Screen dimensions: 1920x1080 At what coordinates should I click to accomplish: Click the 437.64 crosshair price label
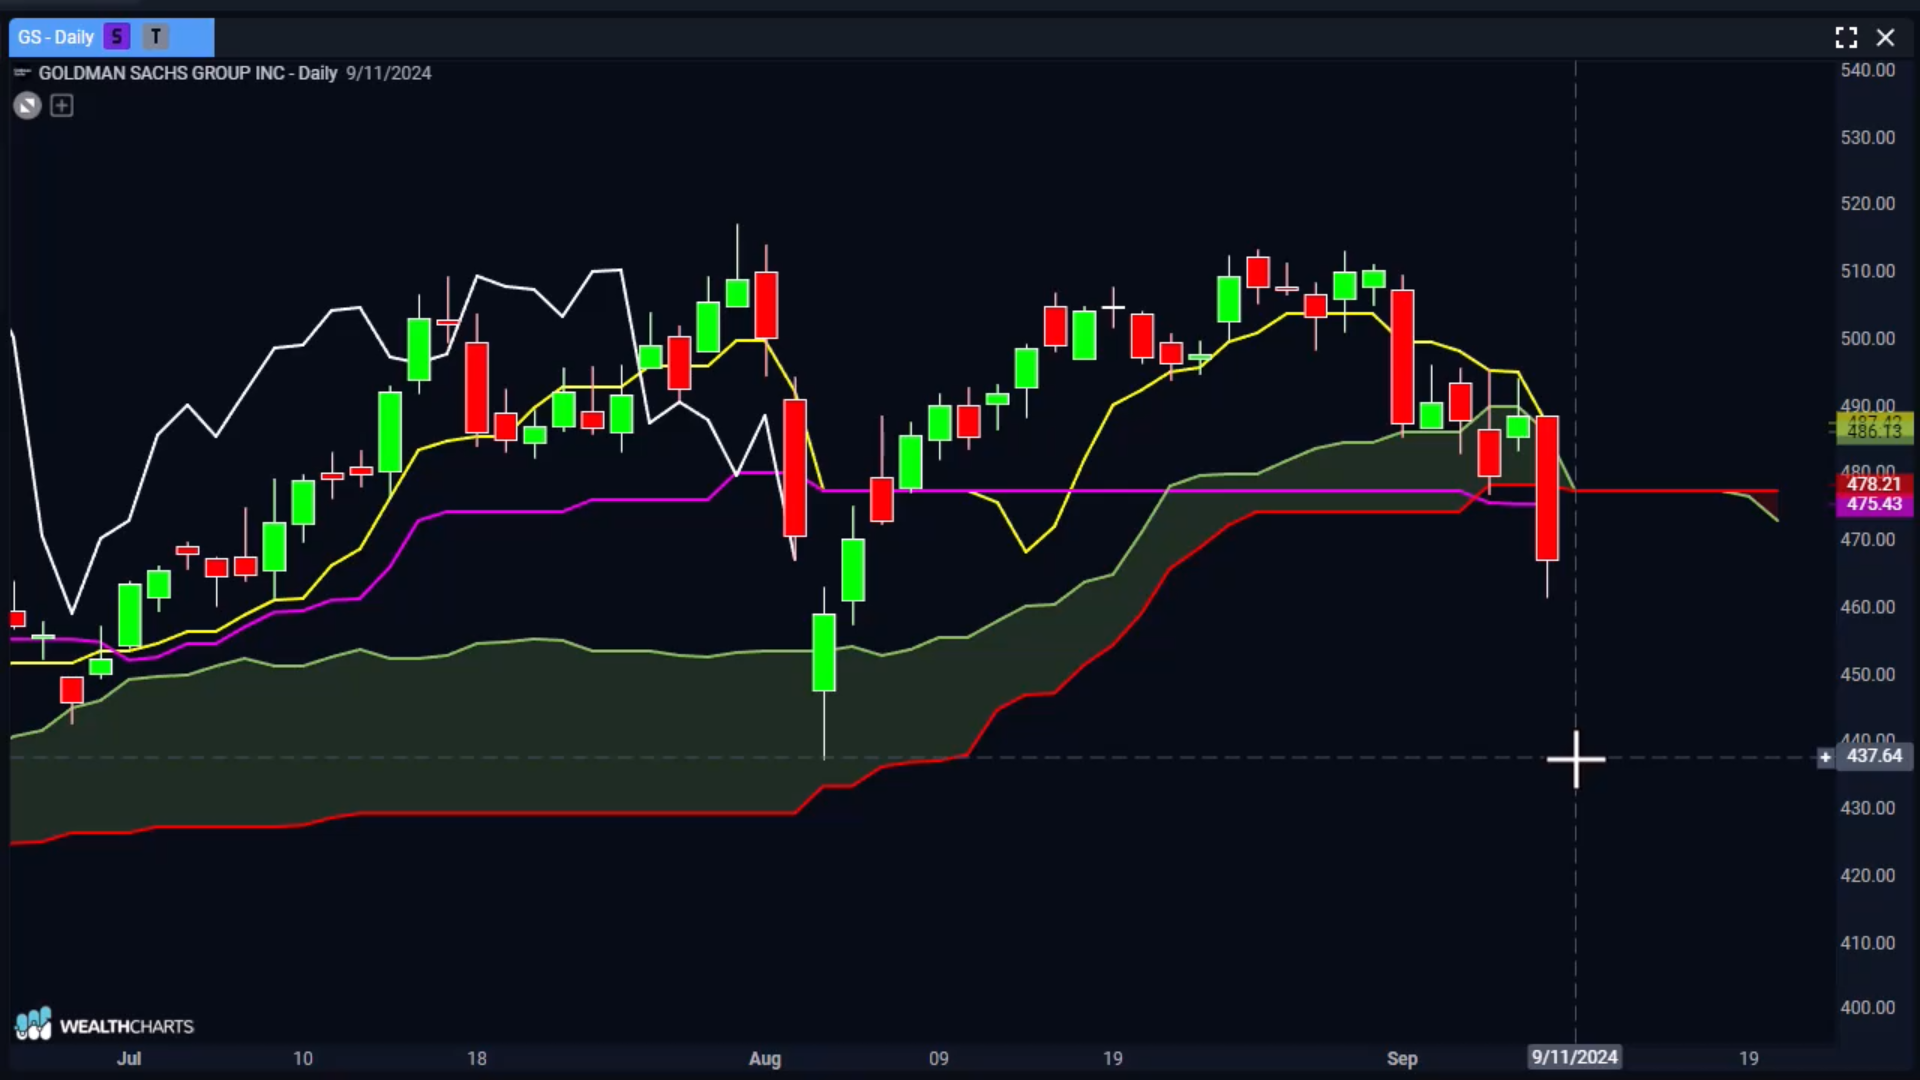[x=1874, y=756]
